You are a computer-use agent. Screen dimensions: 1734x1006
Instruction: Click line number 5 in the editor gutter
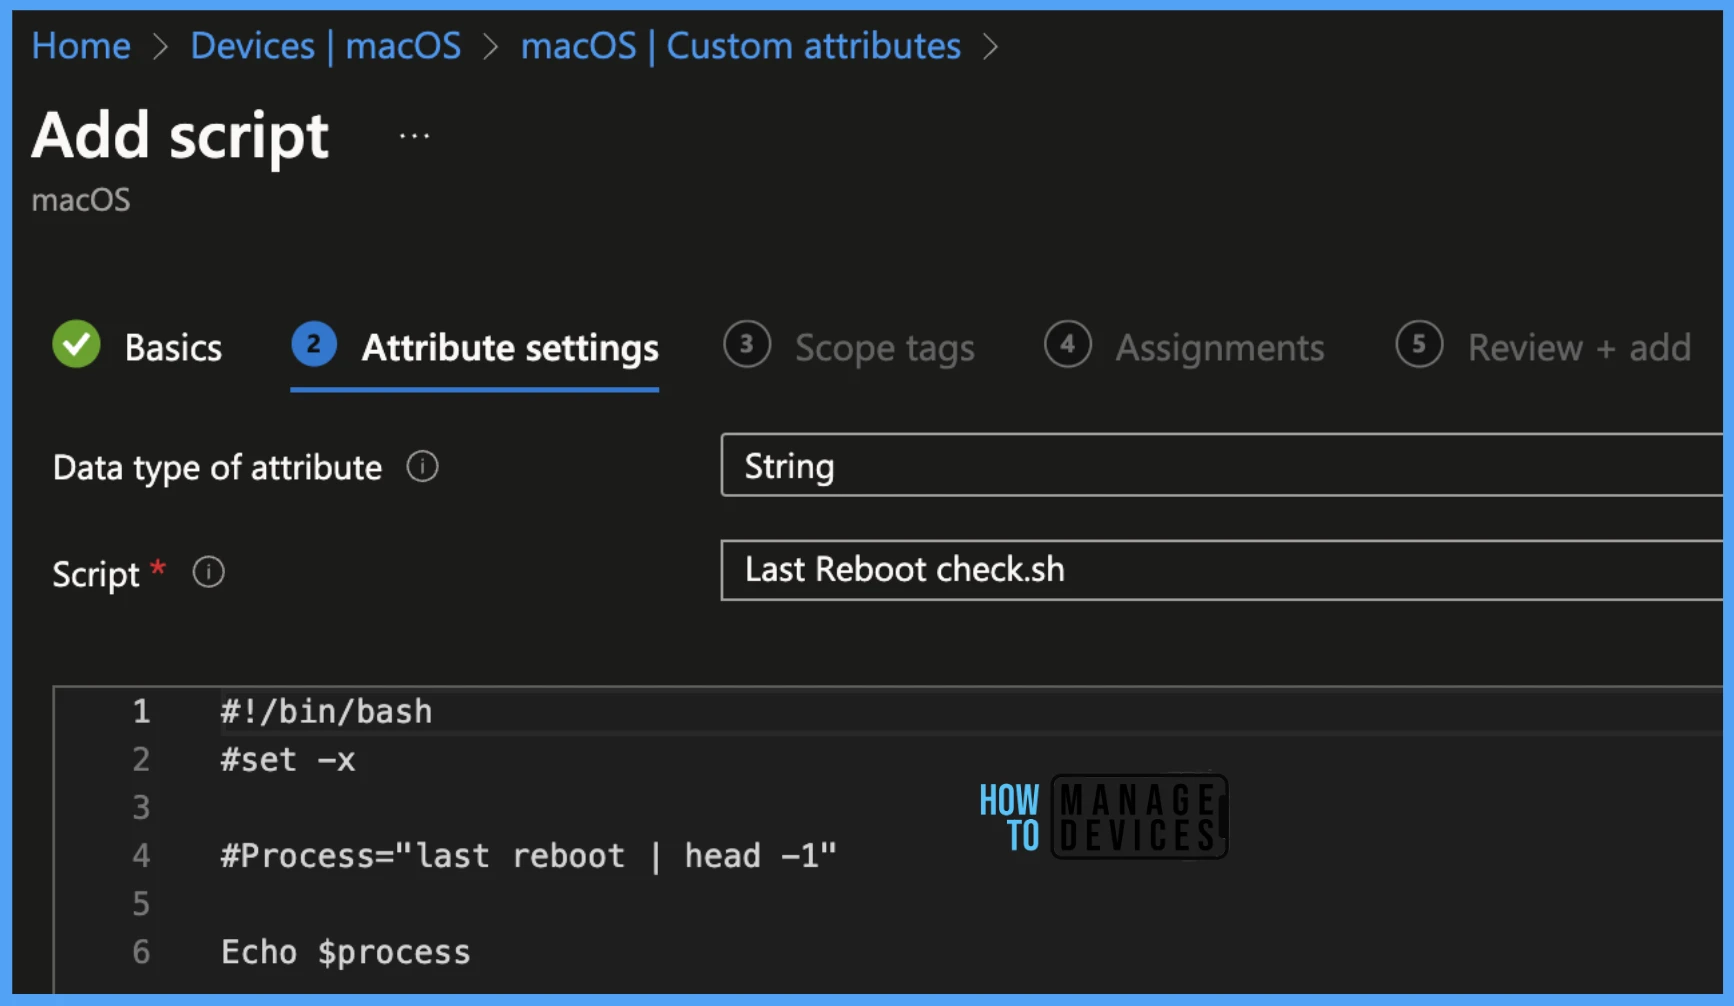[141, 904]
